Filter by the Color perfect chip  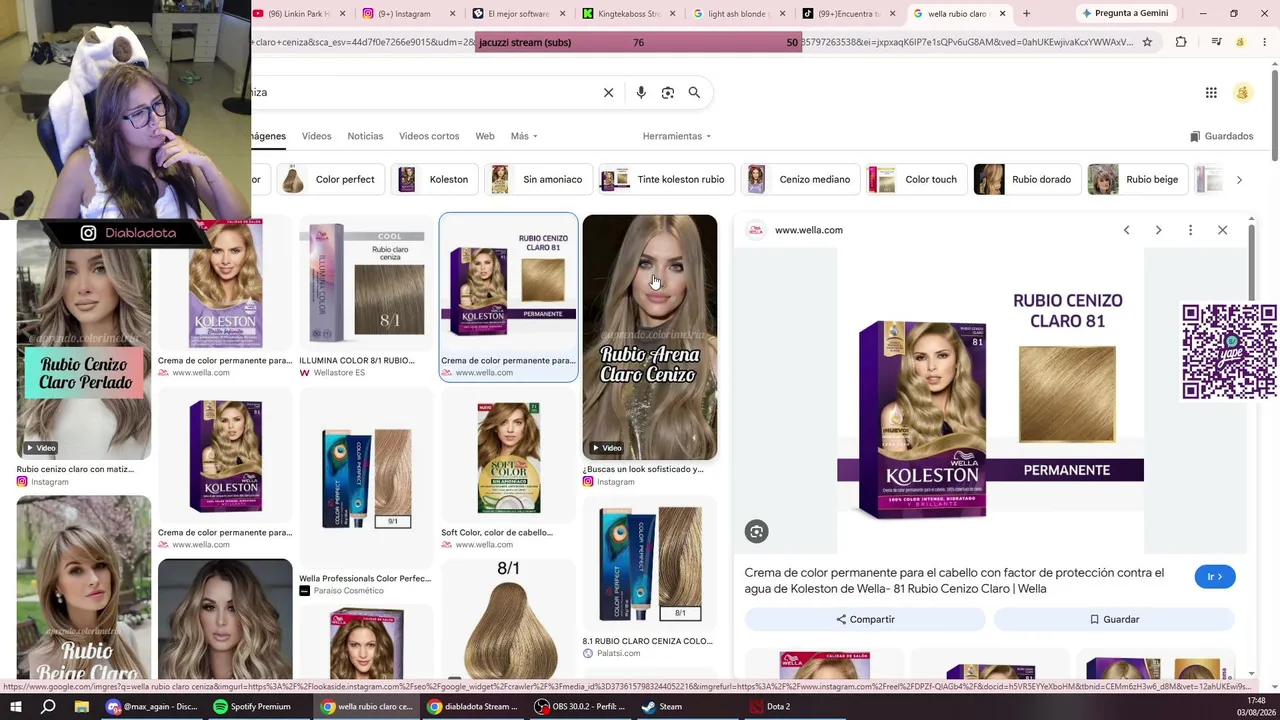click(x=329, y=180)
